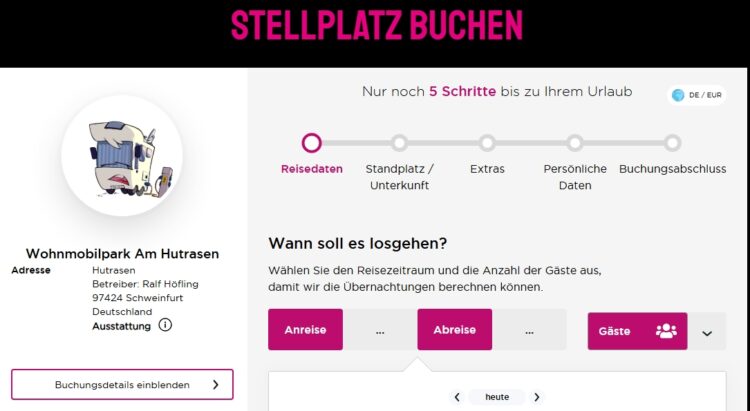This screenshot has width=750, height=411.
Task: Click the Wohnmobilpark camper logo image
Action: (x=122, y=156)
